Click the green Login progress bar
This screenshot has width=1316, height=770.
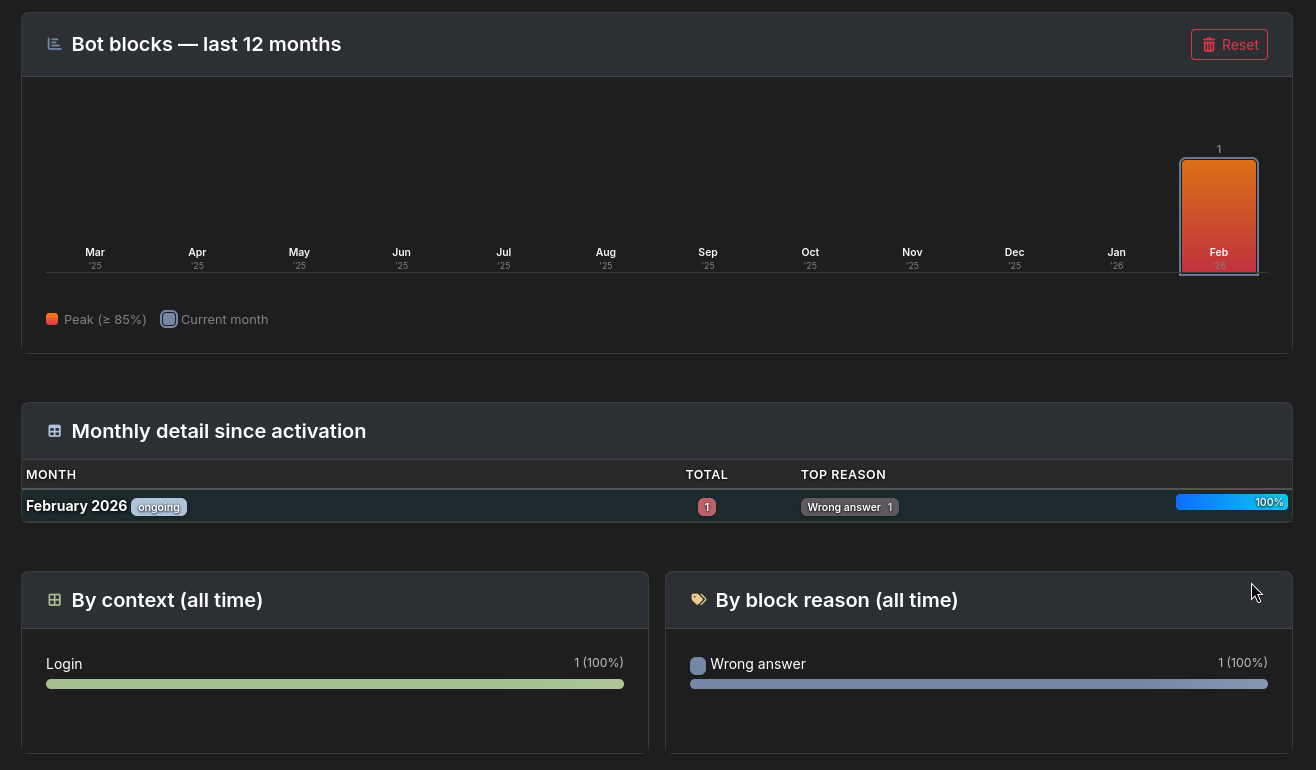tap(335, 684)
